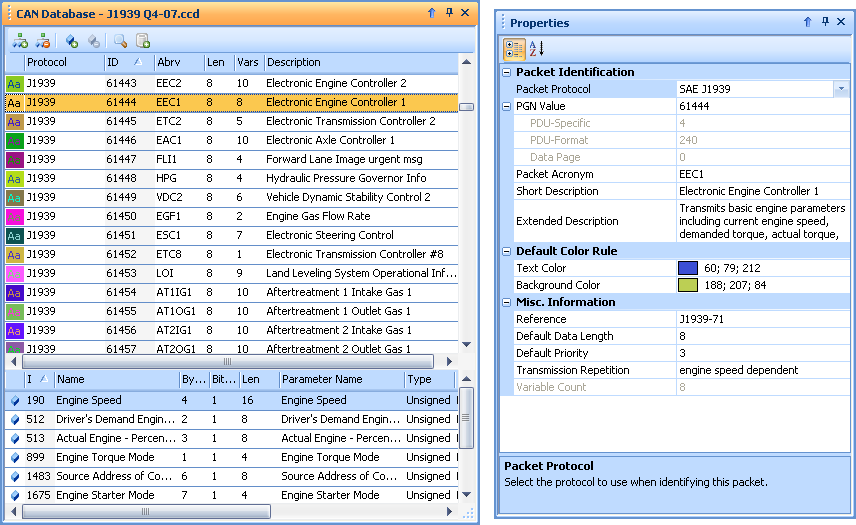Edit the Short Description value field
Image resolution: width=856 pixels, height=525 pixels.
(763, 191)
